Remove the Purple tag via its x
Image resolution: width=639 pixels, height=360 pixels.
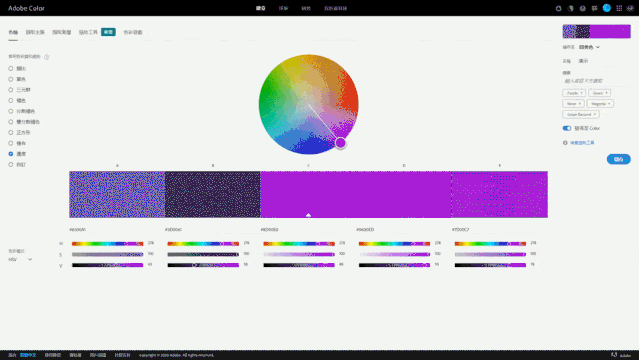[x=581, y=93]
